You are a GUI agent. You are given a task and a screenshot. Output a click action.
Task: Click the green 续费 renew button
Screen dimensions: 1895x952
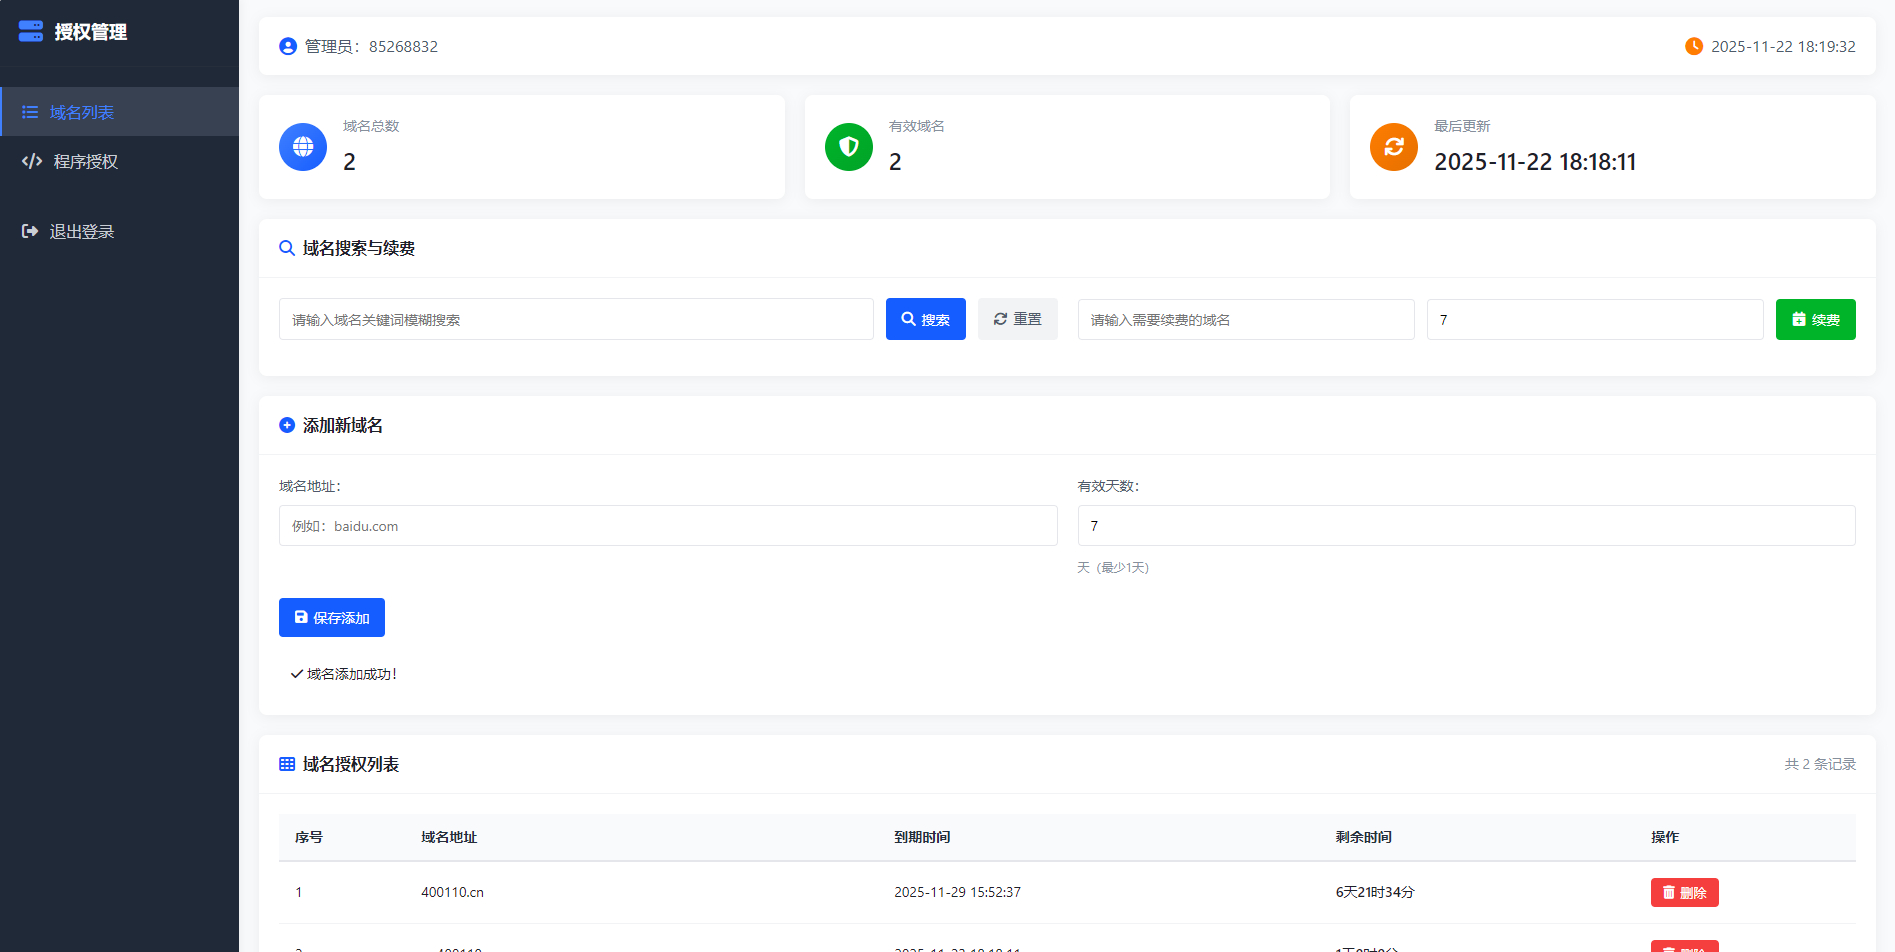coord(1816,319)
